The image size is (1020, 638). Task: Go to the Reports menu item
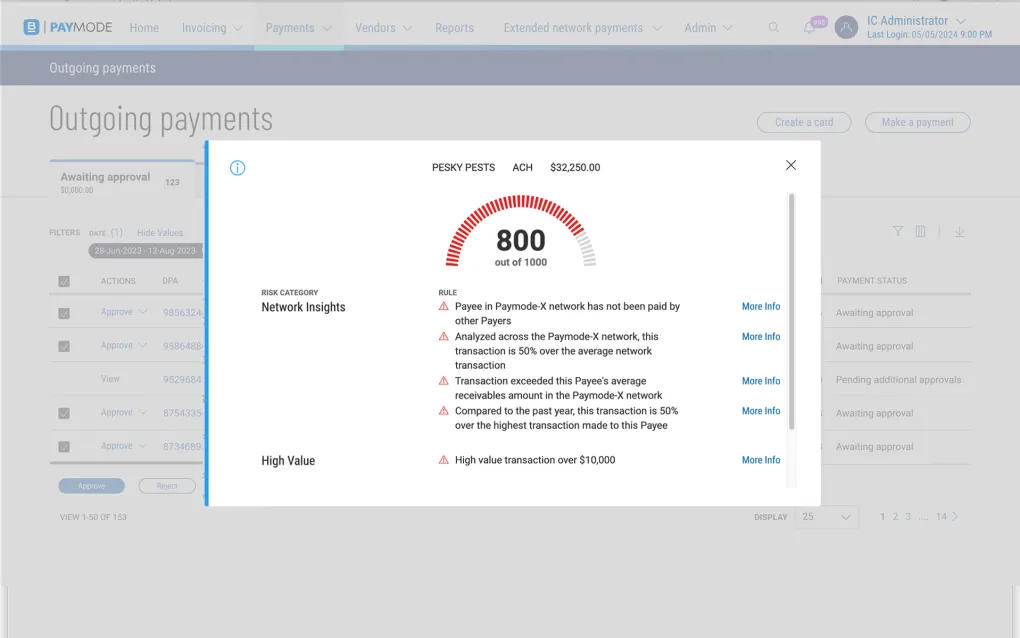[x=454, y=28]
